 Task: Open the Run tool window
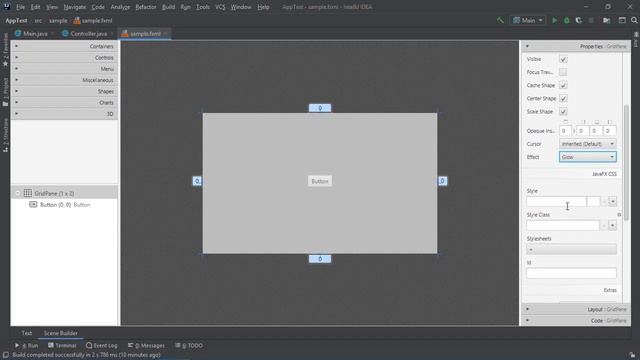tap(27, 345)
